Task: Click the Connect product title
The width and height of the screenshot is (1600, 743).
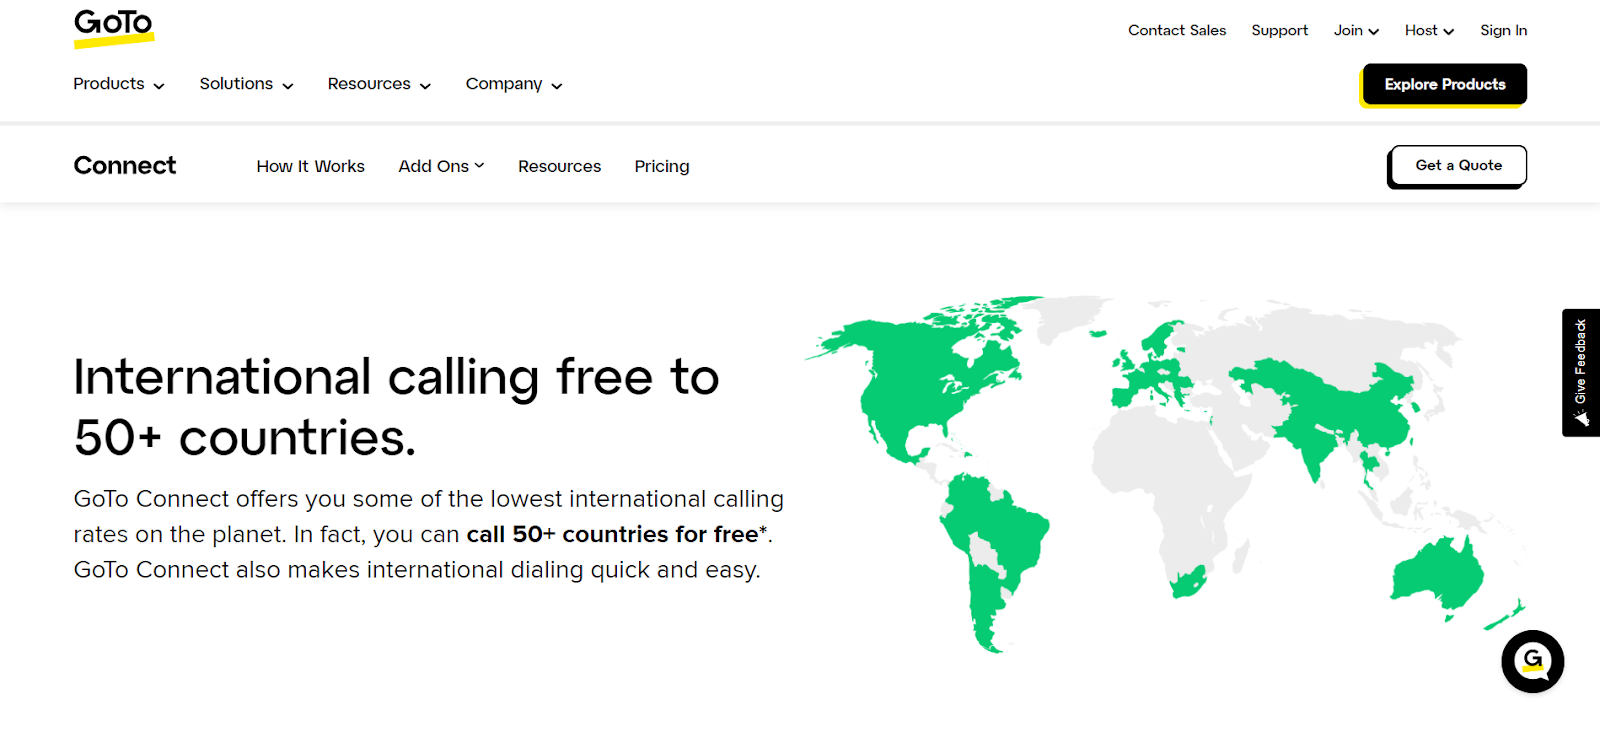Action: click(125, 165)
